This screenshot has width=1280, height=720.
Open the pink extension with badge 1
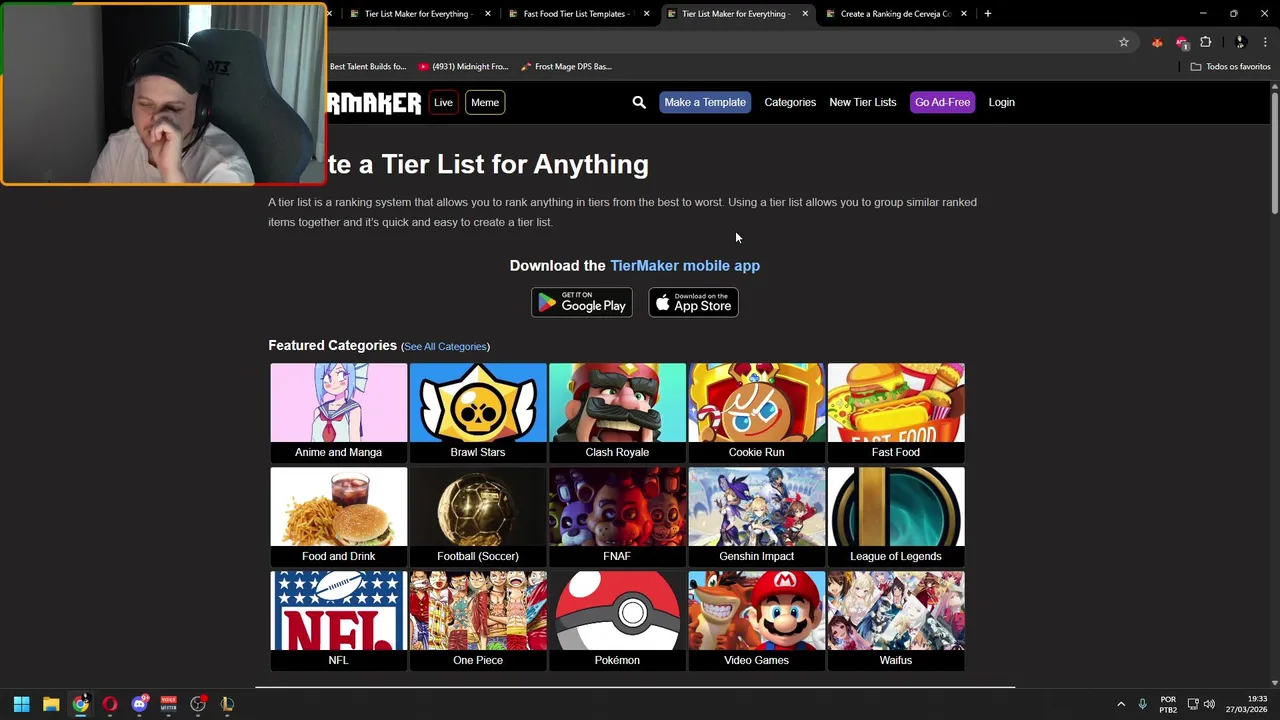coord(1182,42)
